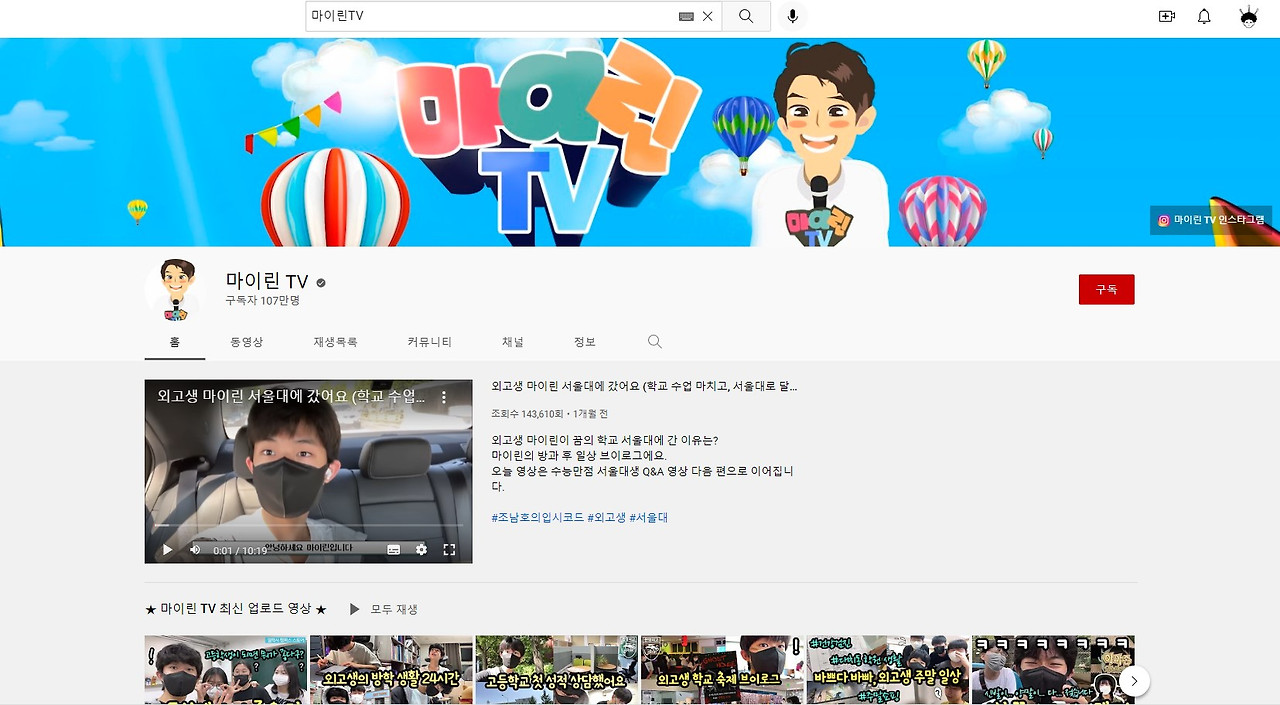Open the account avatar menu
1280x705 pixels.
1249,16
